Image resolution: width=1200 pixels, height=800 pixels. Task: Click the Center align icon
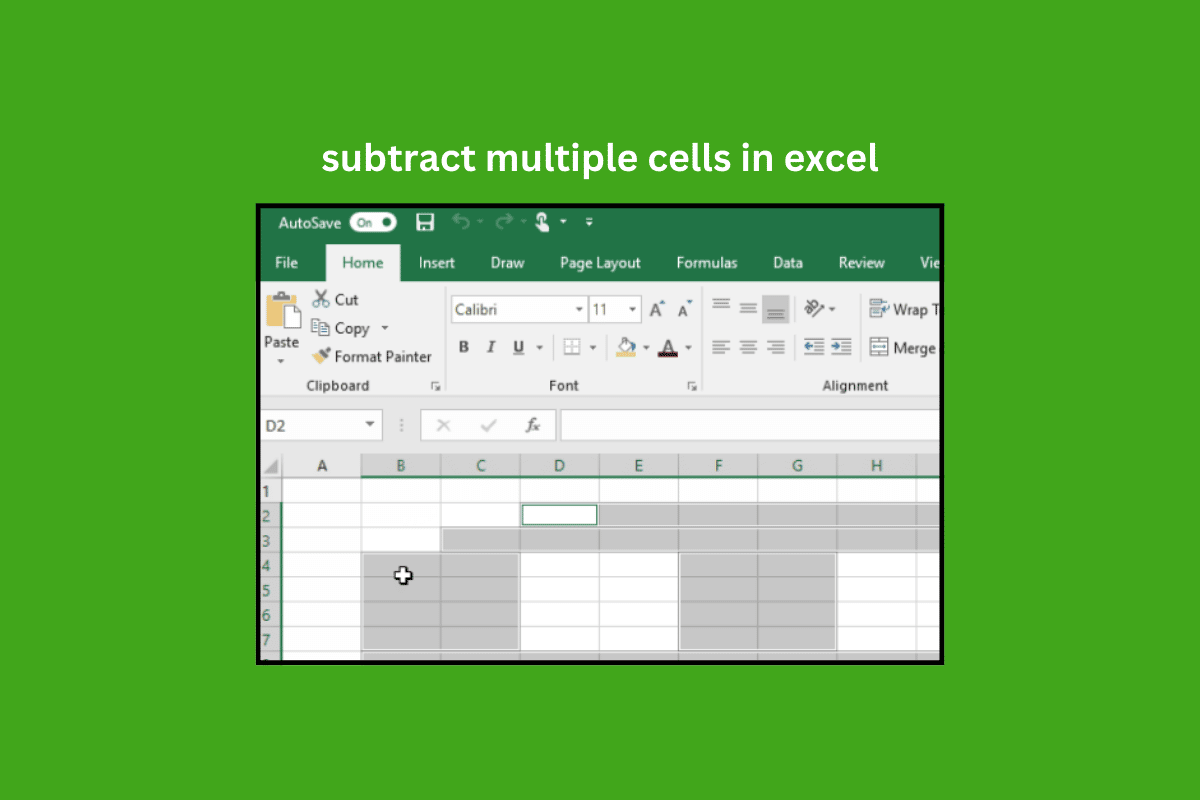748,347
